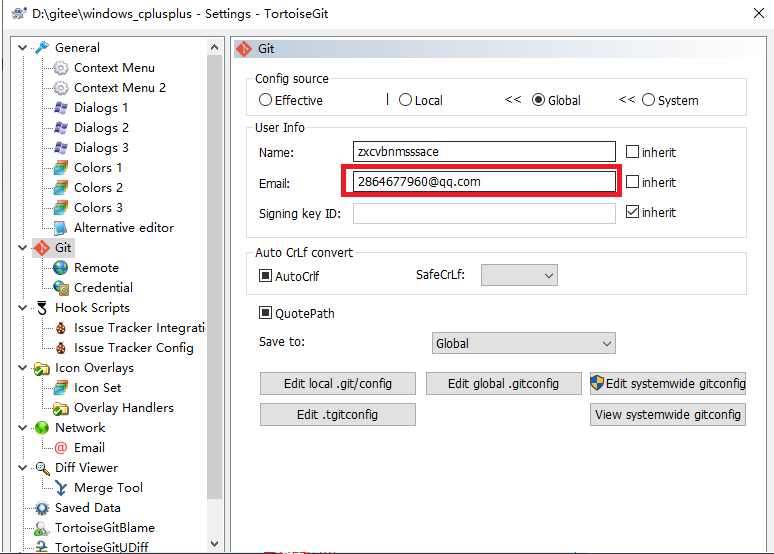Open the Remote settings page
This screenshot has height=554, width=774.
point(96,268)
